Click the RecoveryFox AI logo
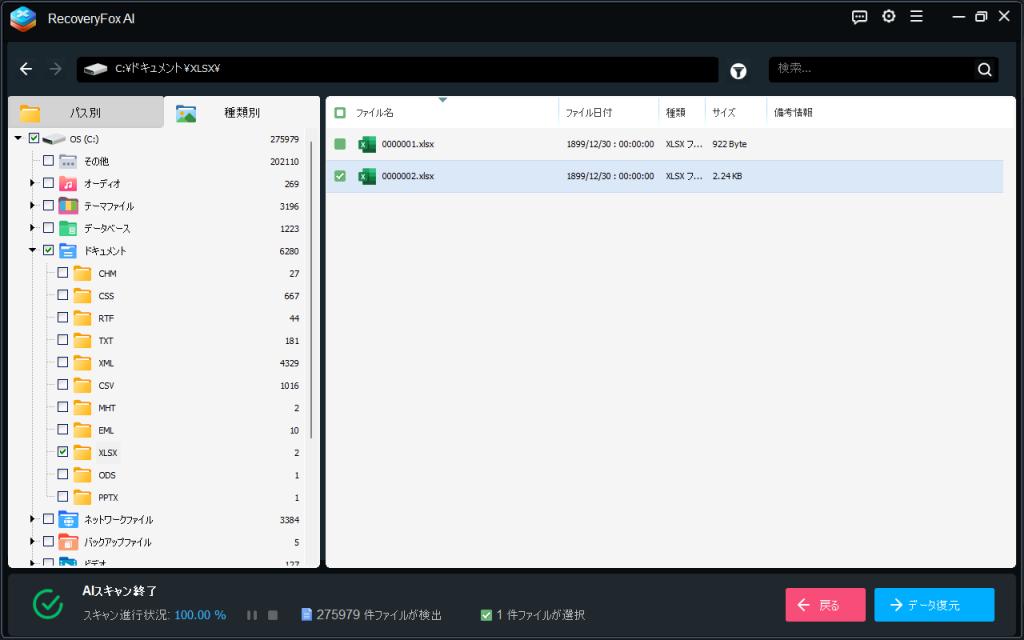Viewport: 1024px width, 640px height. point(23,18)
